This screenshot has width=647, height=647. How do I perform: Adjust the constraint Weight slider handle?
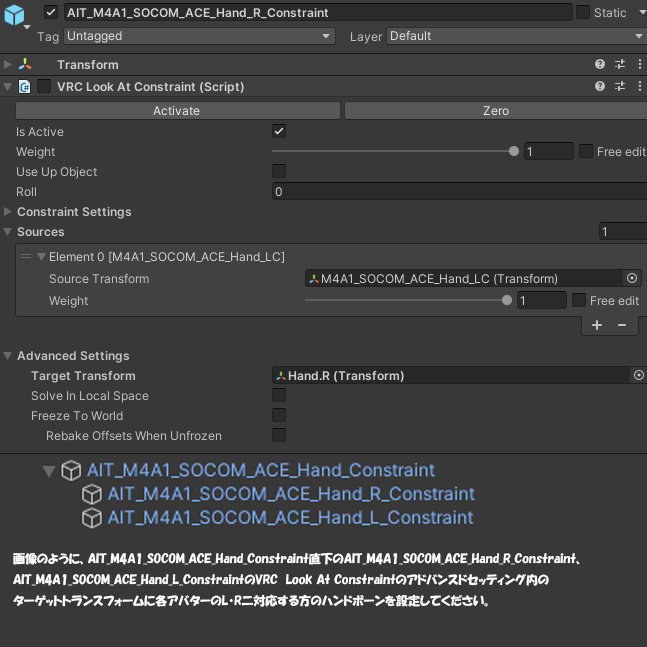point(514,151)
